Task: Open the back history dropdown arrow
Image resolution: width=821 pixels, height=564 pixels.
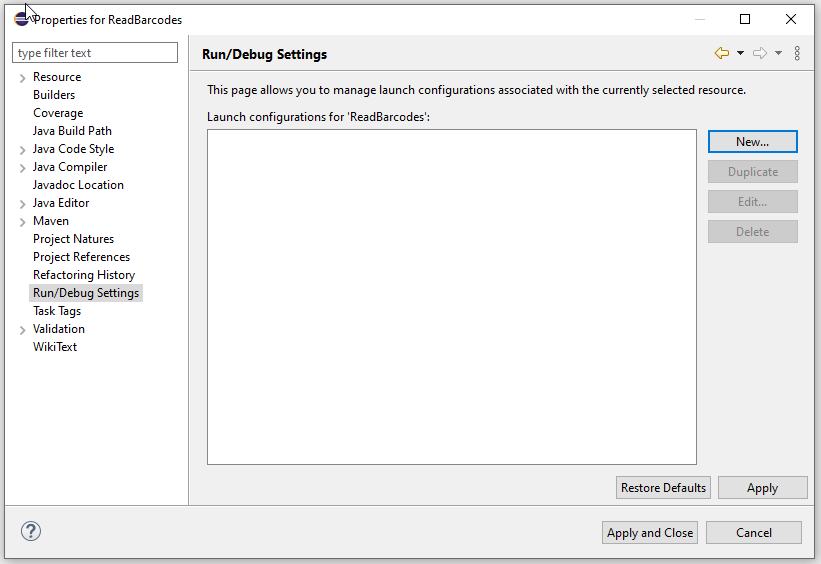Action: pos(740,53)
